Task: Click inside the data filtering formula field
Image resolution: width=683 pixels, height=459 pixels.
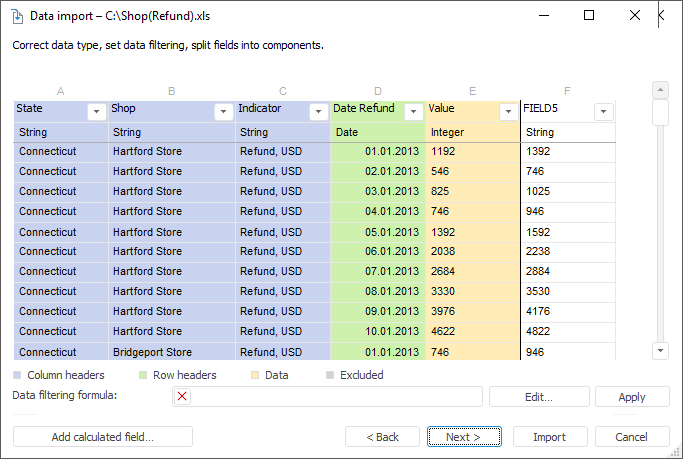Action: [x=335, y=397]
